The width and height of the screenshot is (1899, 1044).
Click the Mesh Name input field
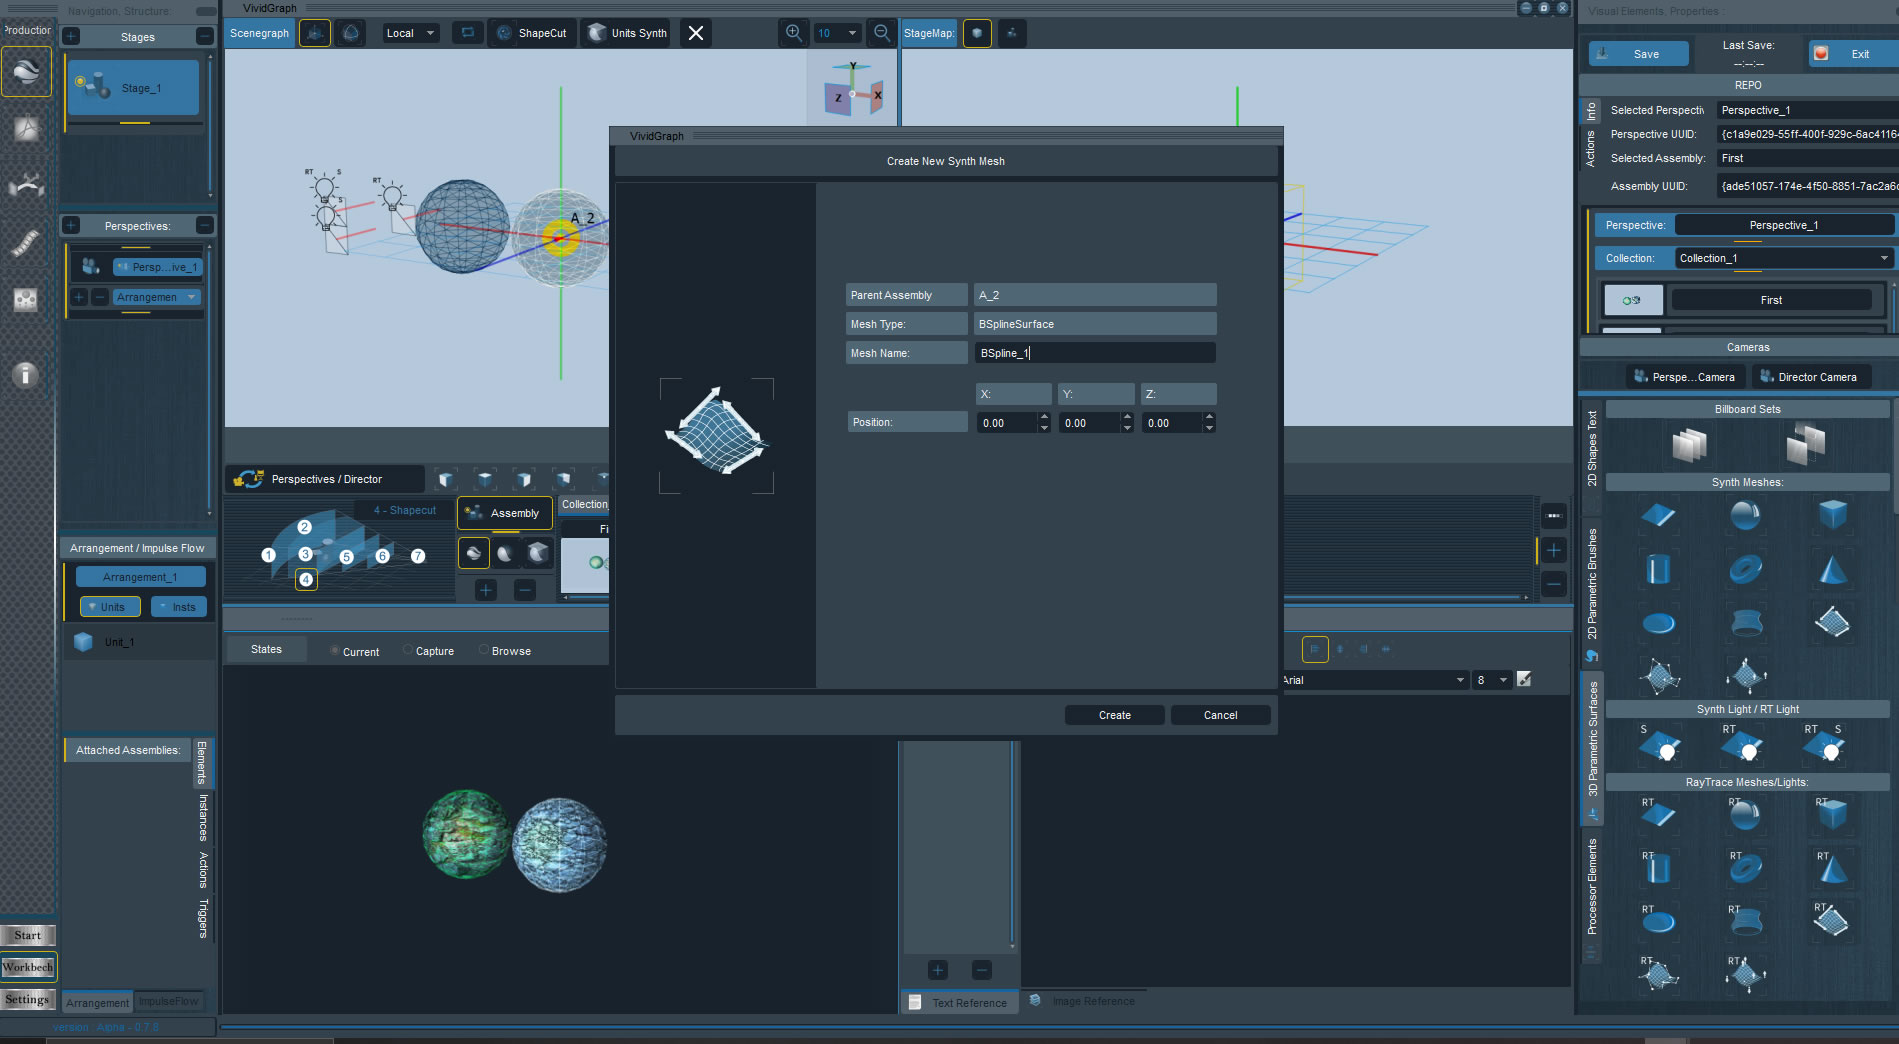tap(1095, 353)
